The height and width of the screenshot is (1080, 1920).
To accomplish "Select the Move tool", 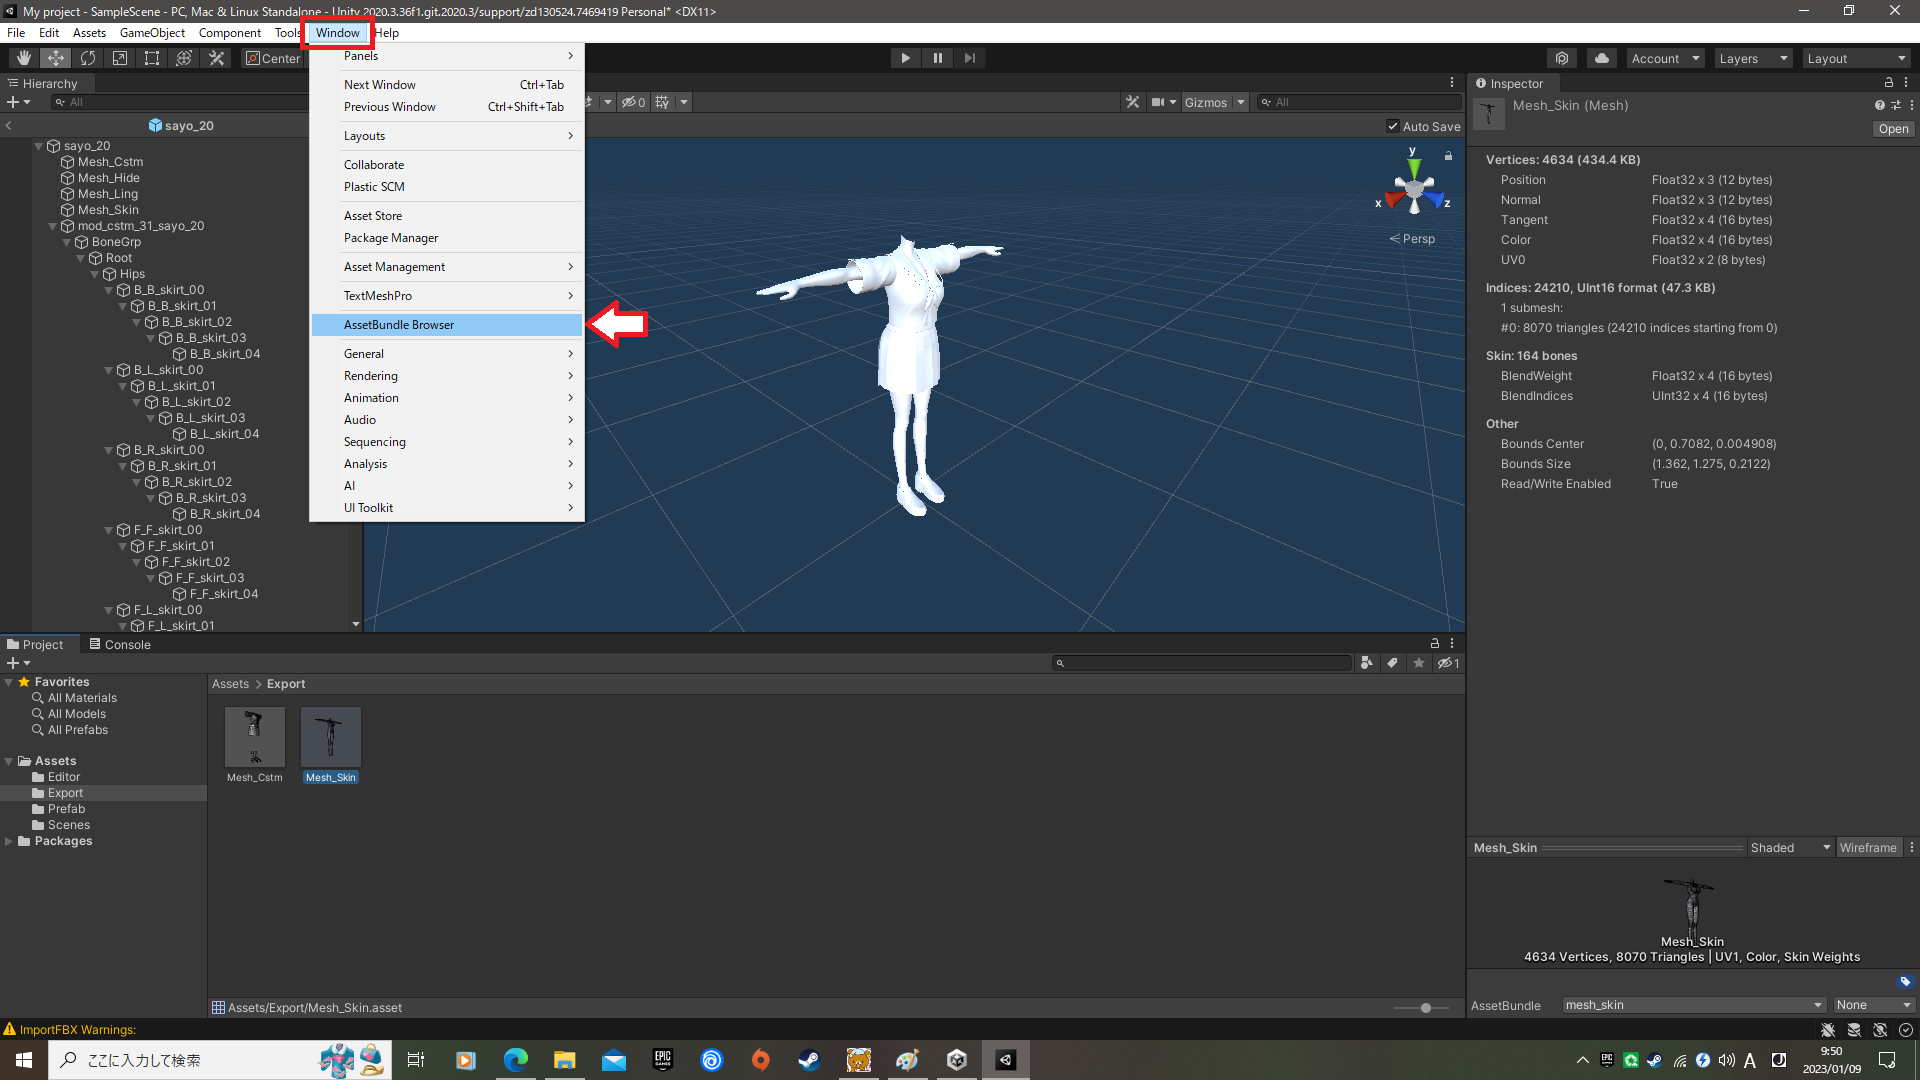I will 56,58.
